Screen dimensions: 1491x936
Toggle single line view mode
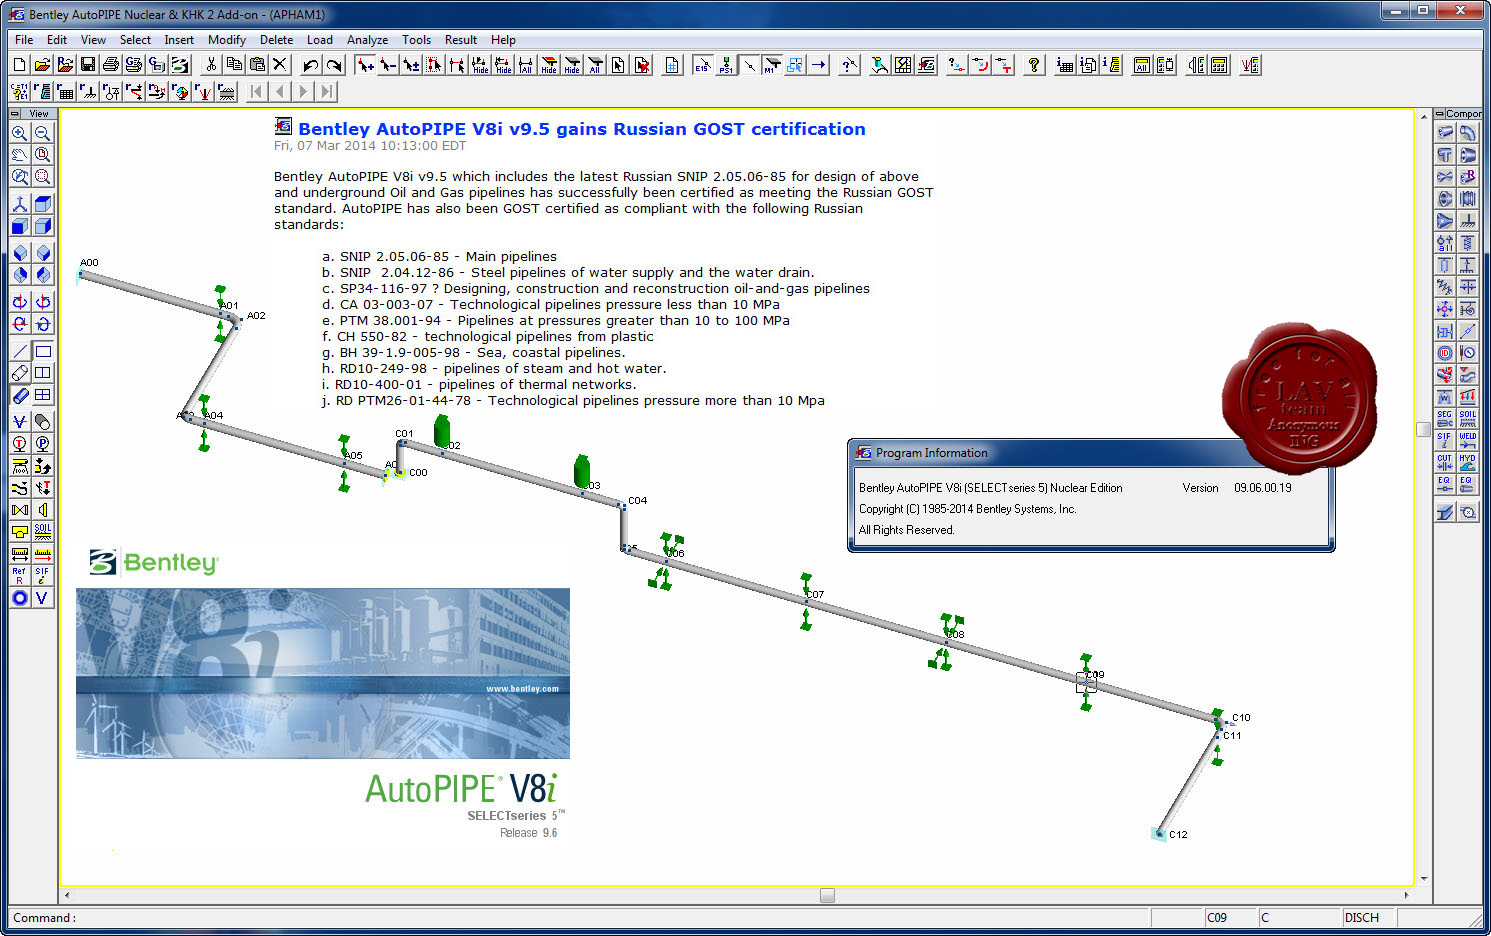coord(19,351)
